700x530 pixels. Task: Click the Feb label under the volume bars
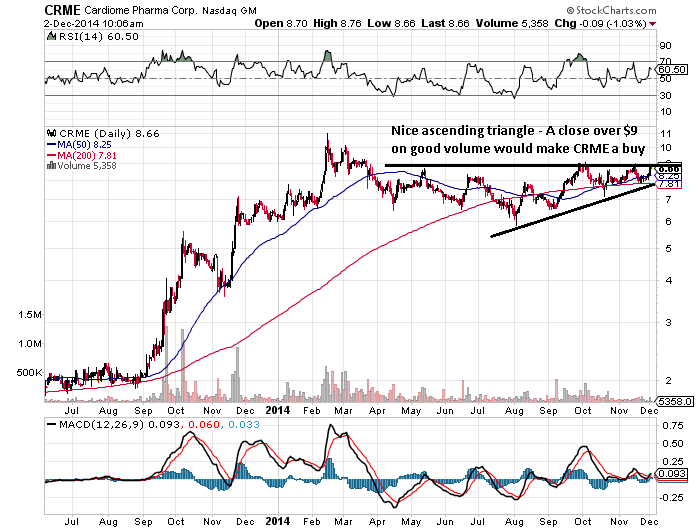pos(312,411)
